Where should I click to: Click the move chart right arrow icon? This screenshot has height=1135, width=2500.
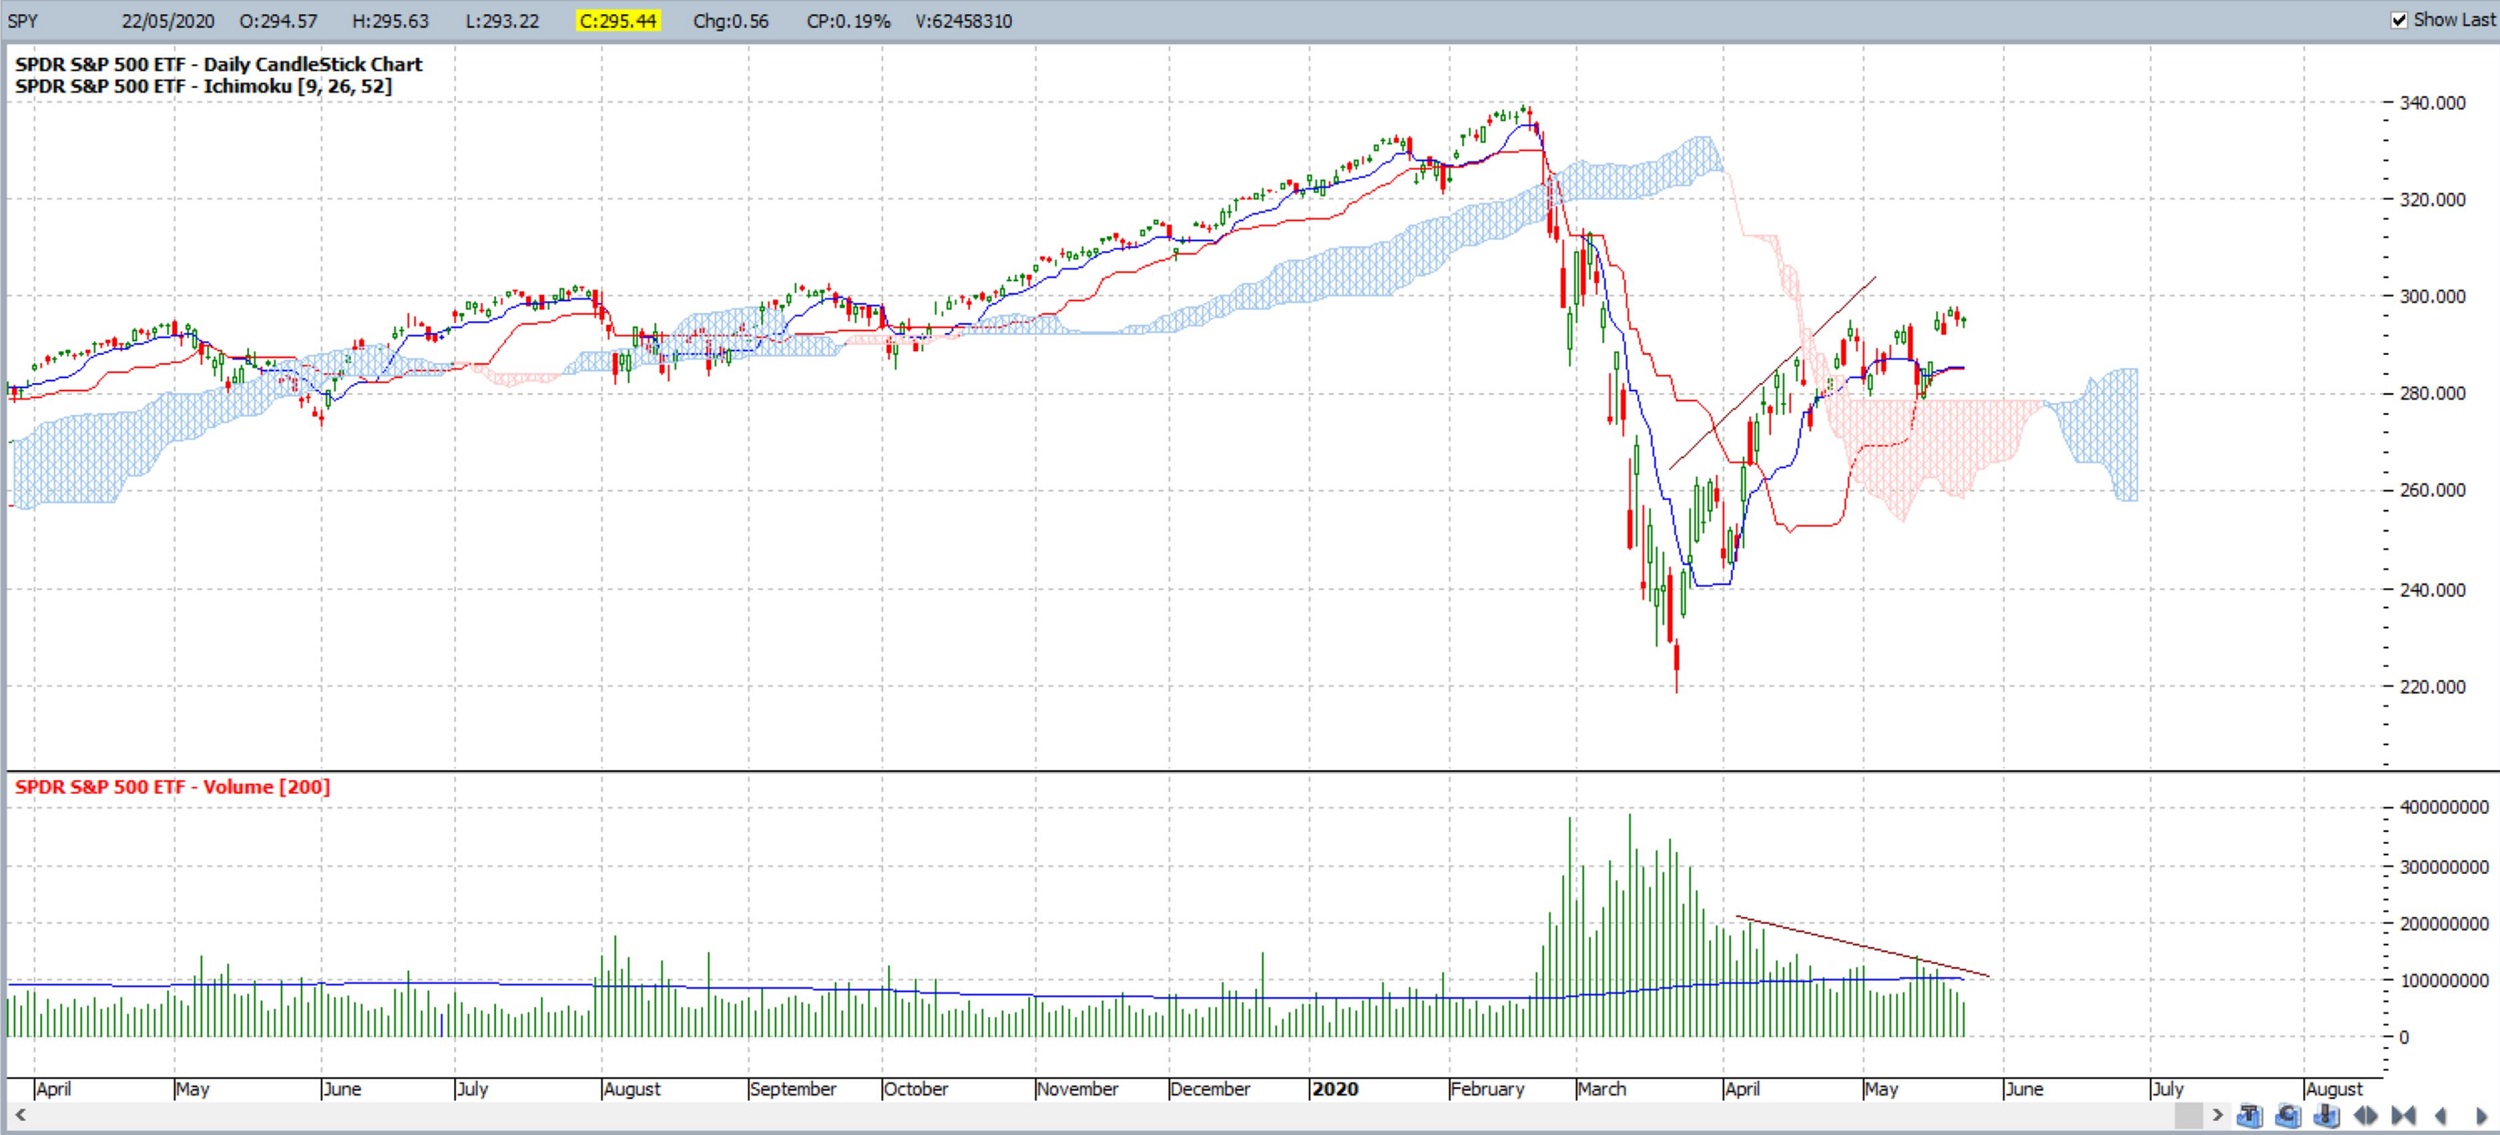pos(2482,1116)
